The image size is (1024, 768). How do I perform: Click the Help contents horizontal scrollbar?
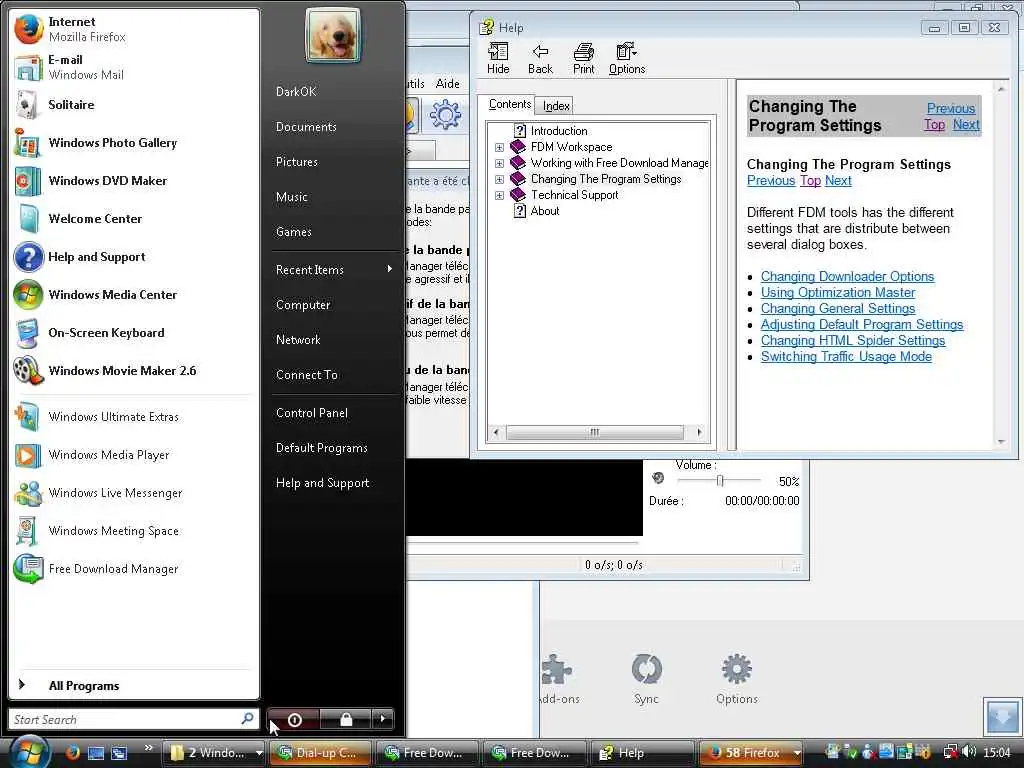[x=597, y=432]
